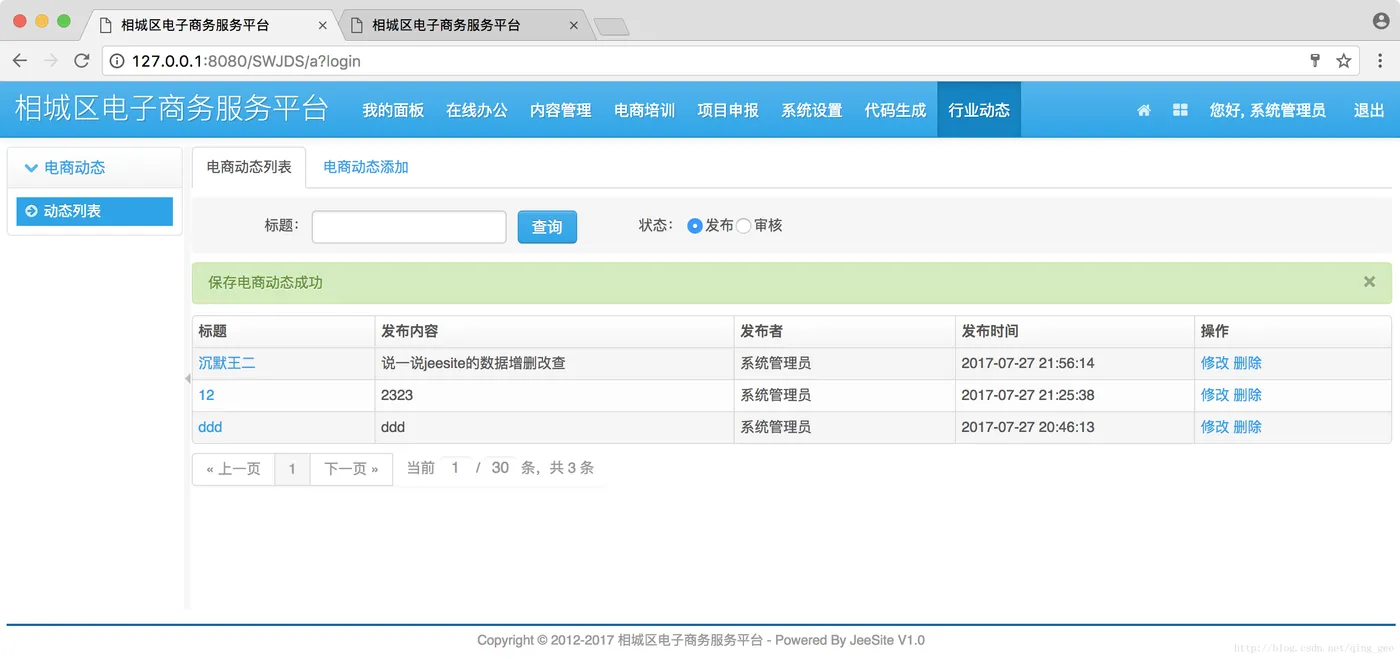Open the 行业动态 menu
The image size is (1400, 659).
point(979,110)
